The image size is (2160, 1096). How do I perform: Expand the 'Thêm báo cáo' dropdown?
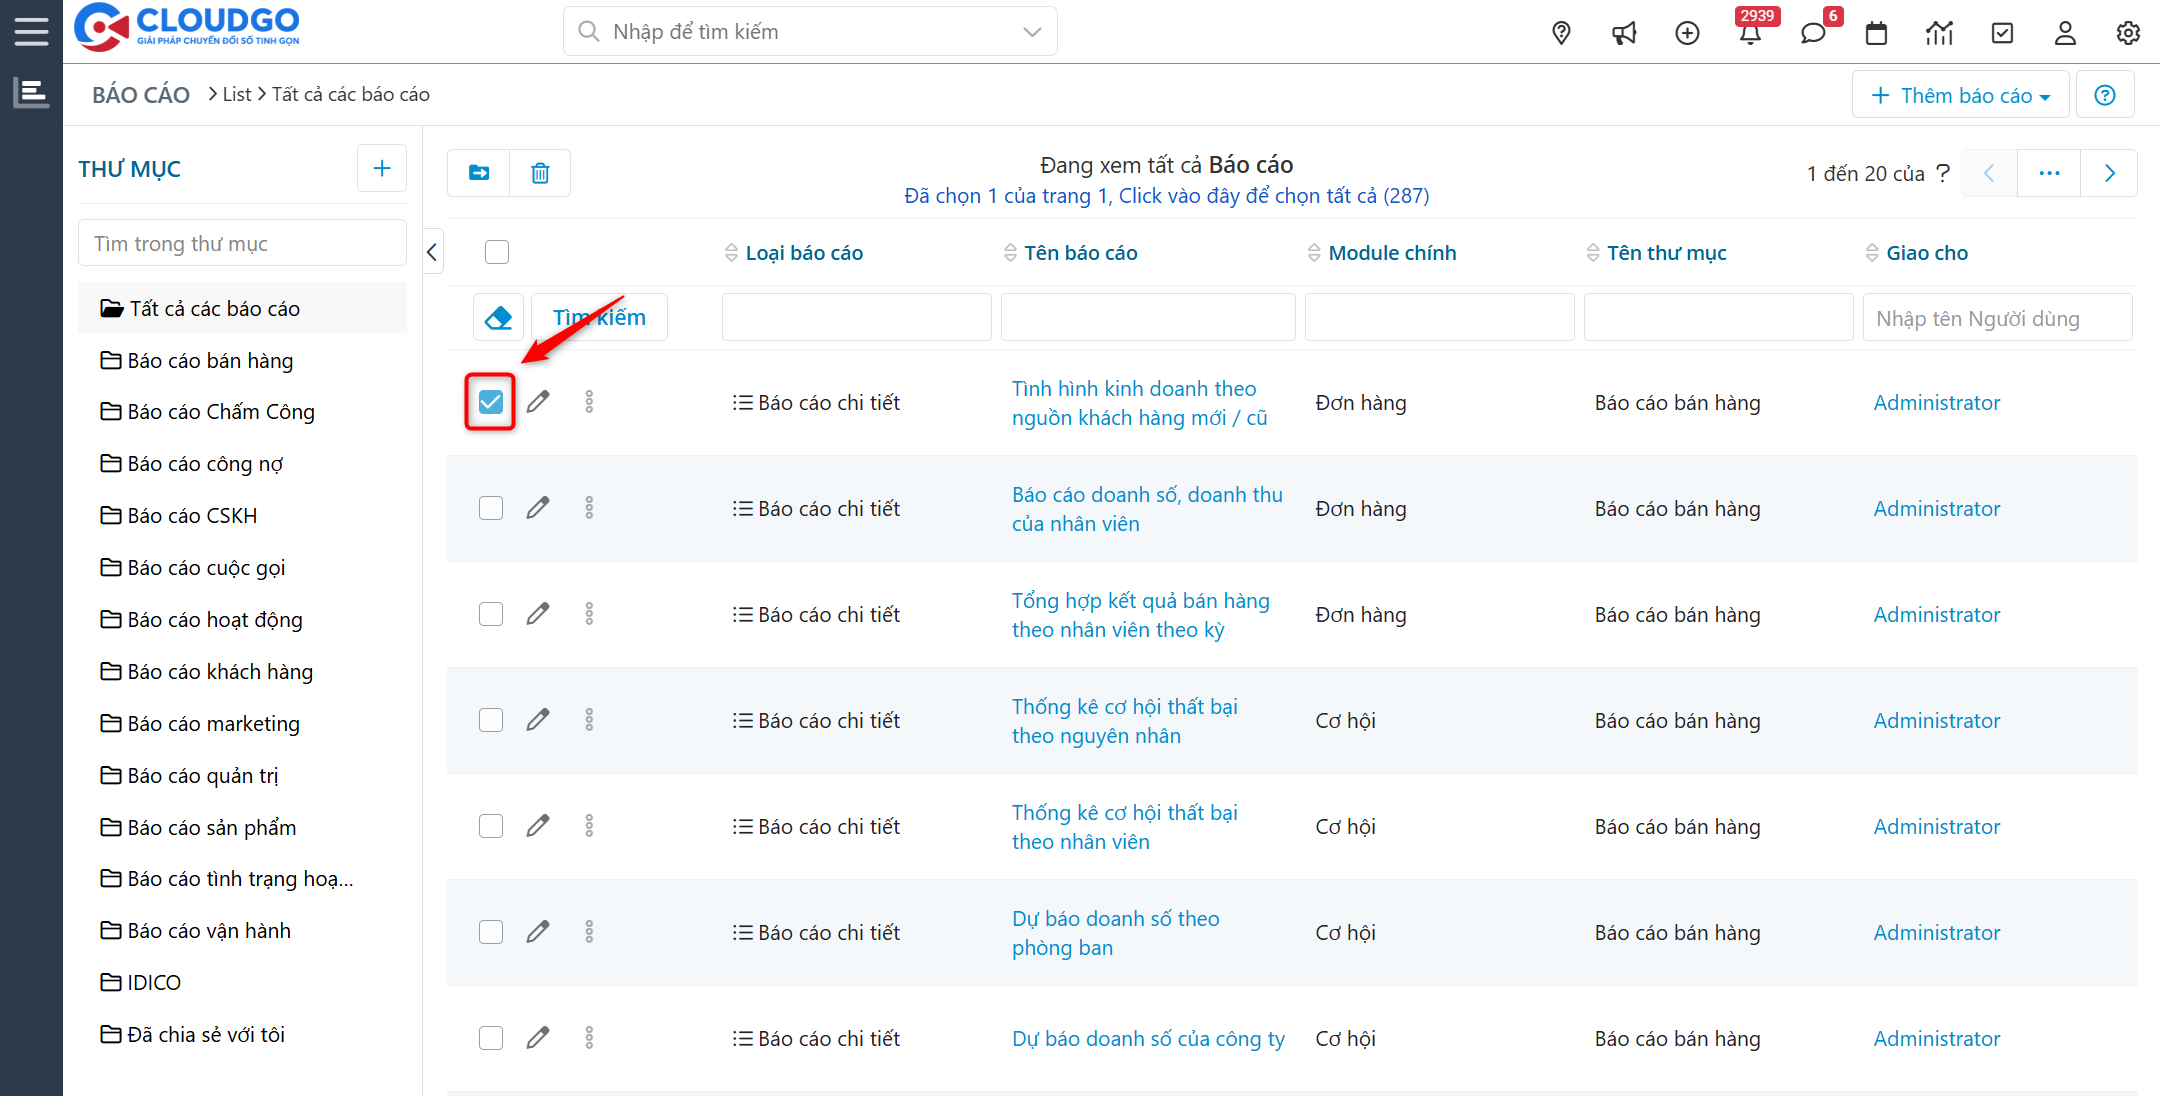coord(1960,95)
